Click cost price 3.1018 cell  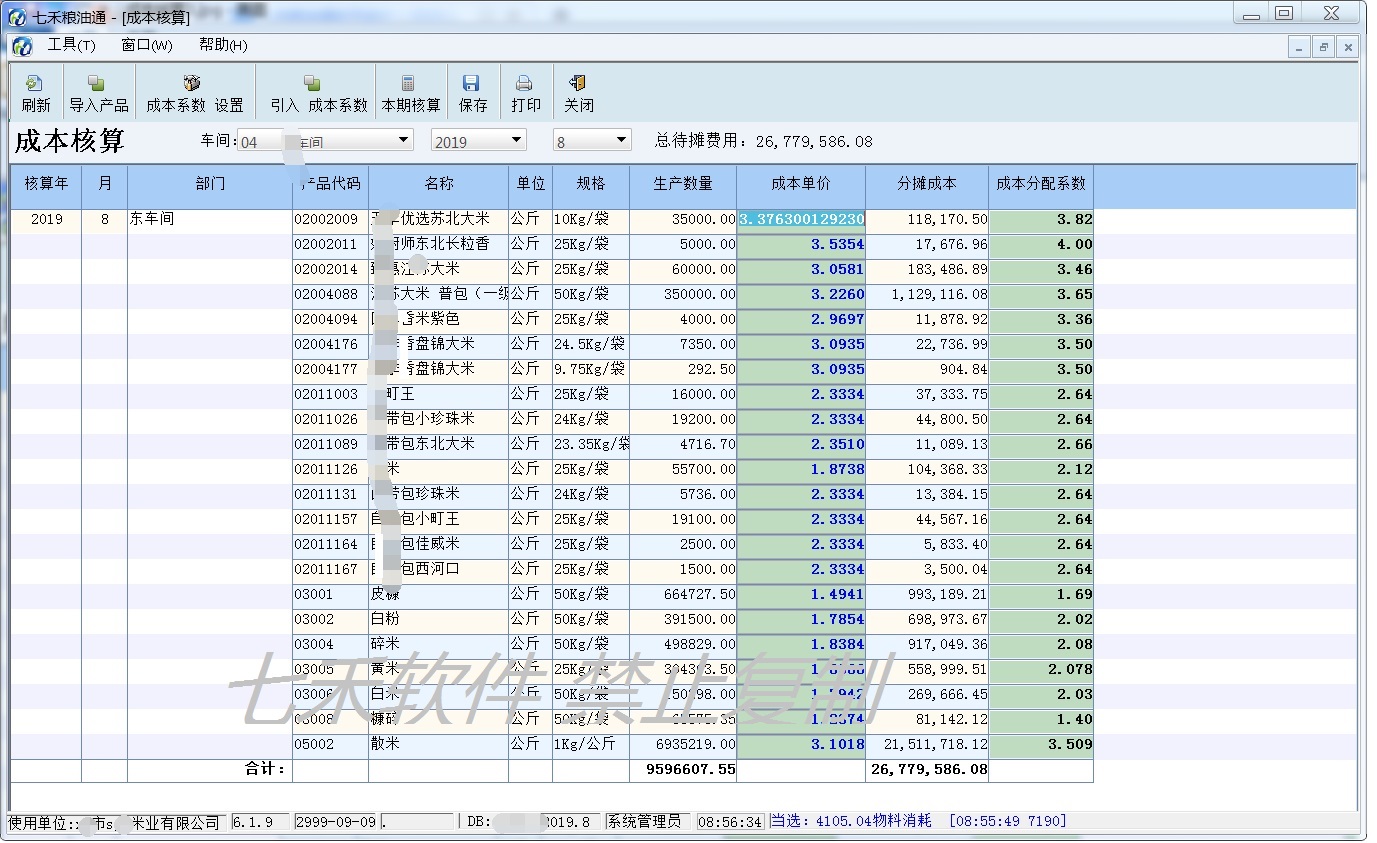(801, 744)
